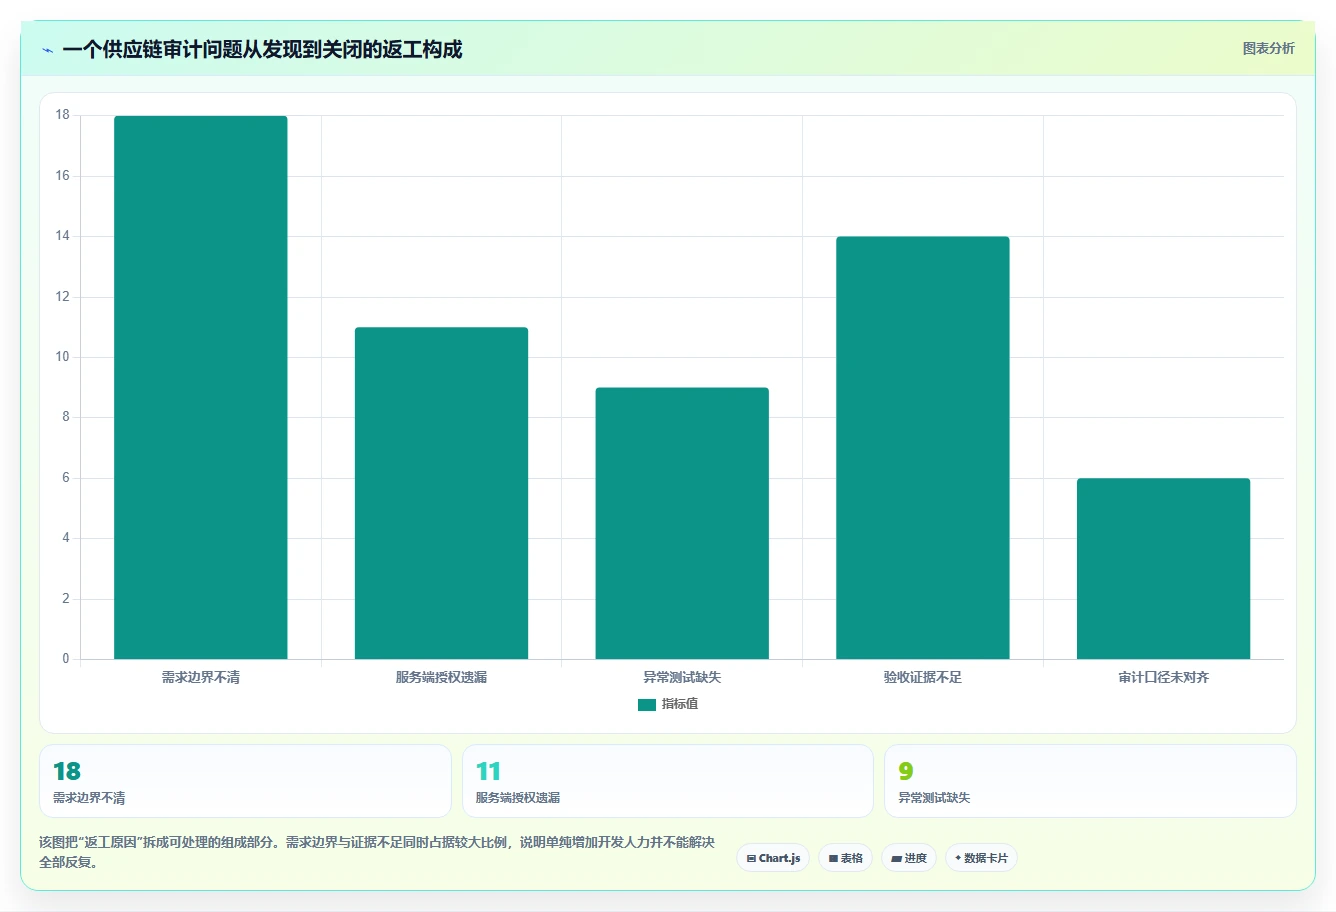Open the Chart.js tag pill
This screenshot has width=1336, height=912.
[773, 858]
